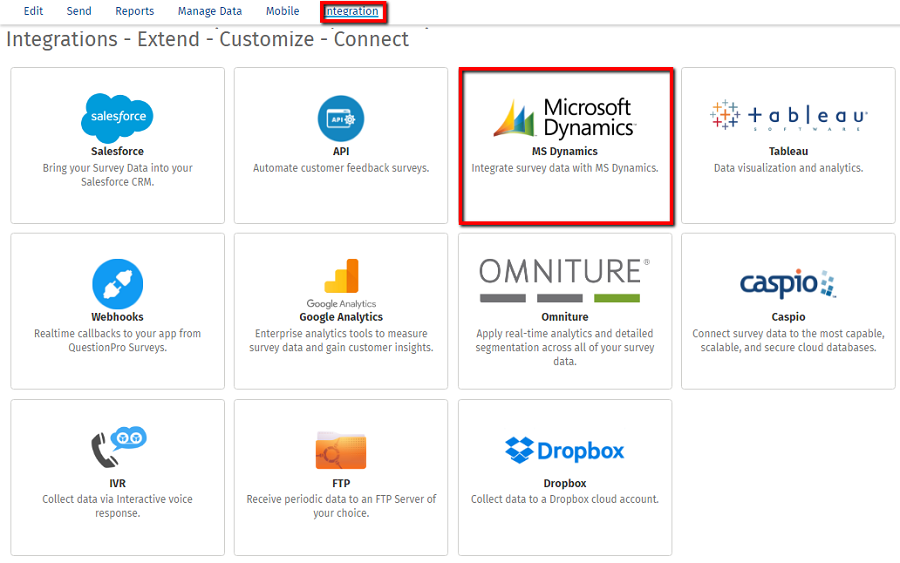Click 'Receive periodic data to an FTP Server' text
The width and height of the screenshot is (900, 563).
coord(341,506)
